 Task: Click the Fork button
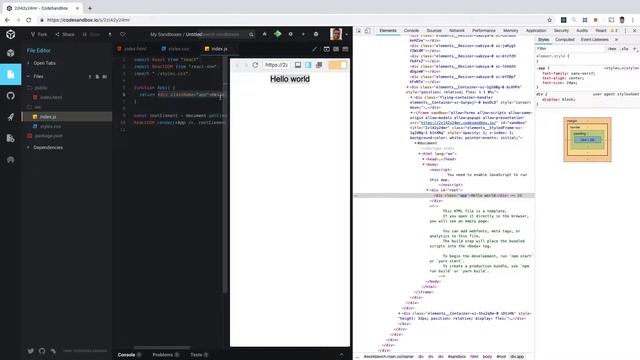tap(39, 34)
